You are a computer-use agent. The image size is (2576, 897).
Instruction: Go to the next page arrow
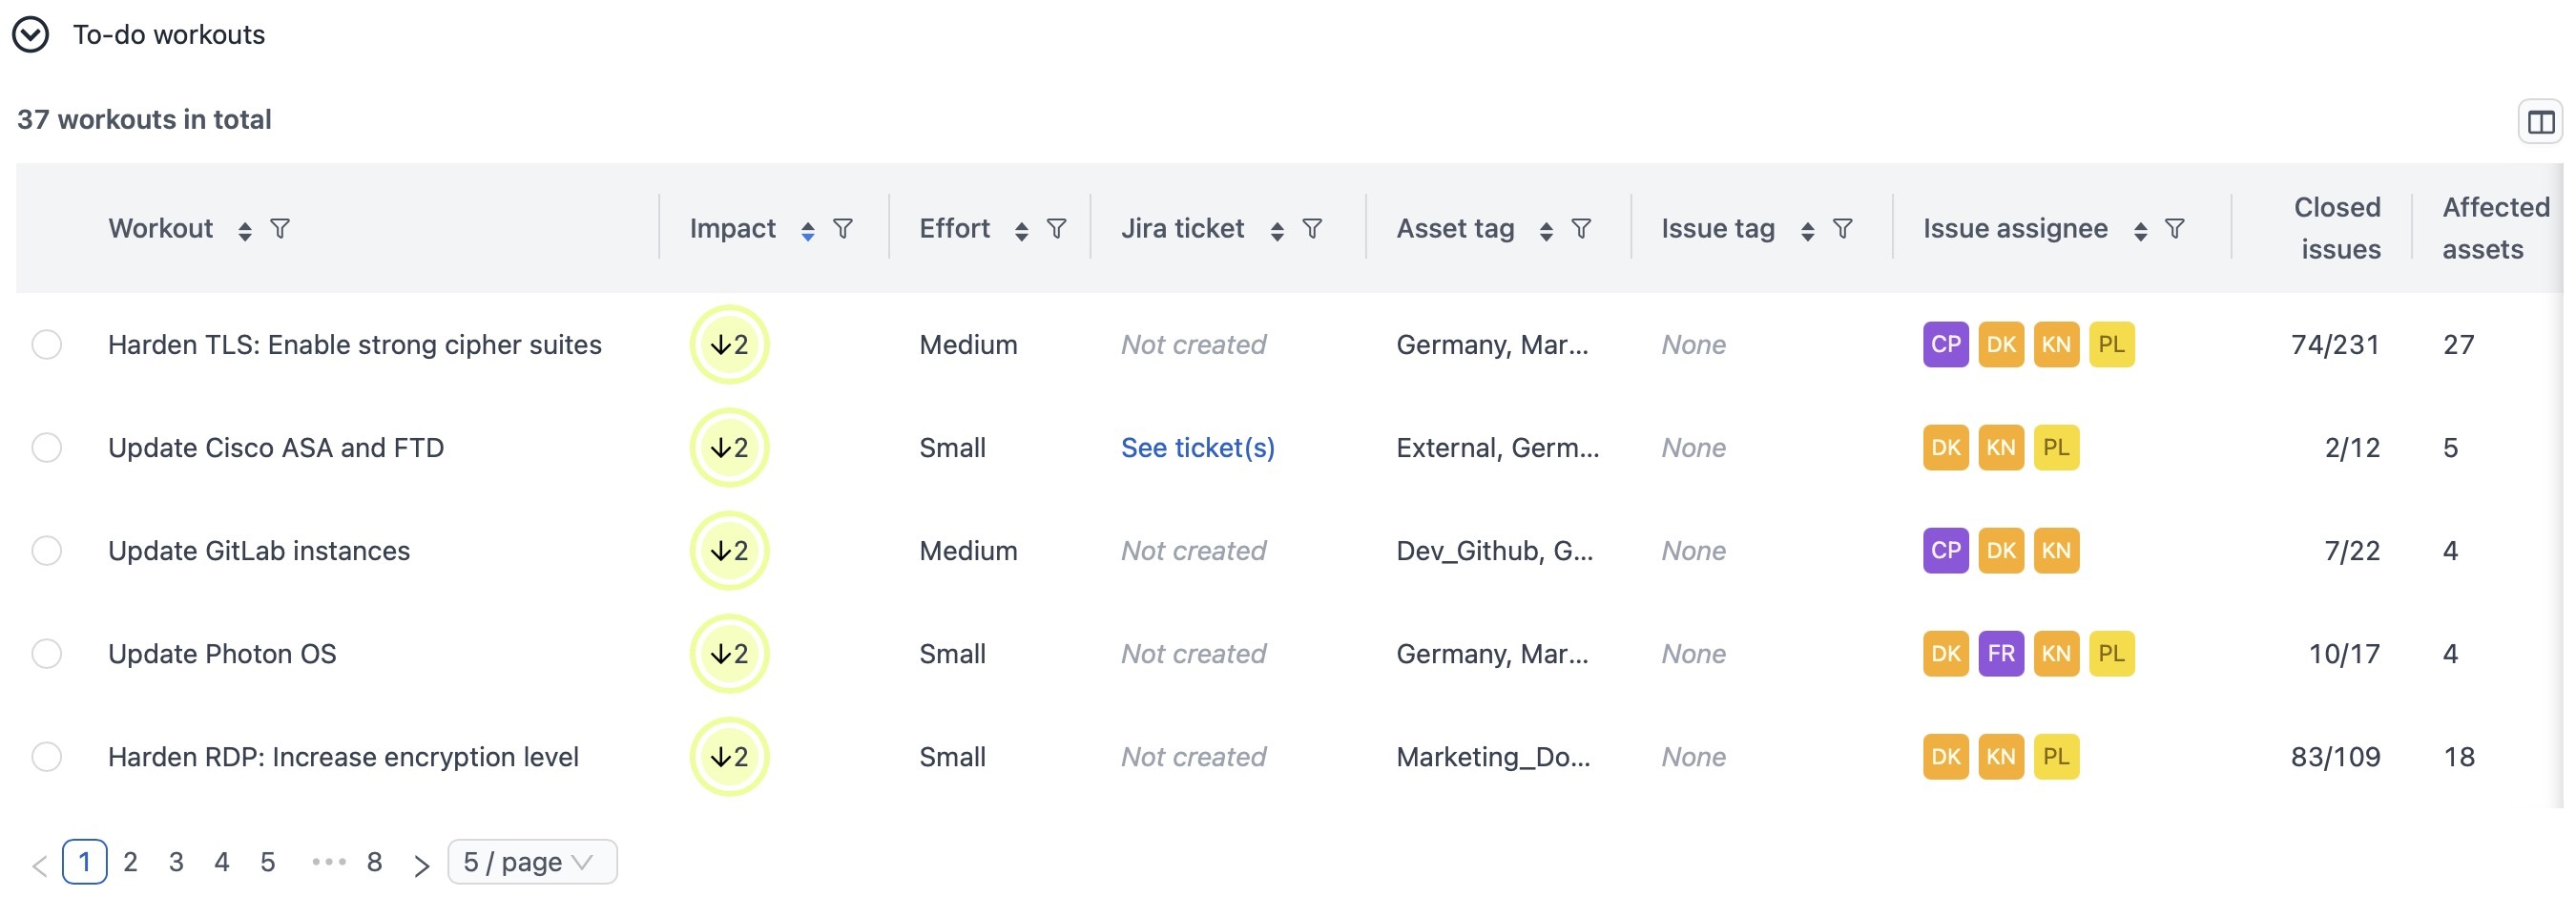tap(421, 865)
